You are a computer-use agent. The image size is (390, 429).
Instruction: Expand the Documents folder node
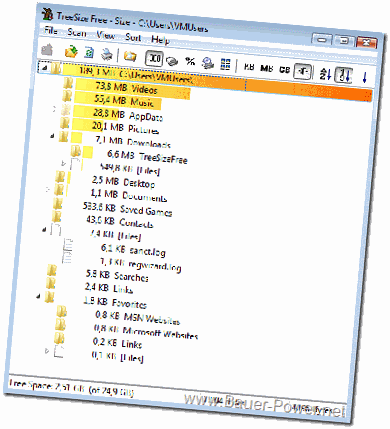pos(47,189)
